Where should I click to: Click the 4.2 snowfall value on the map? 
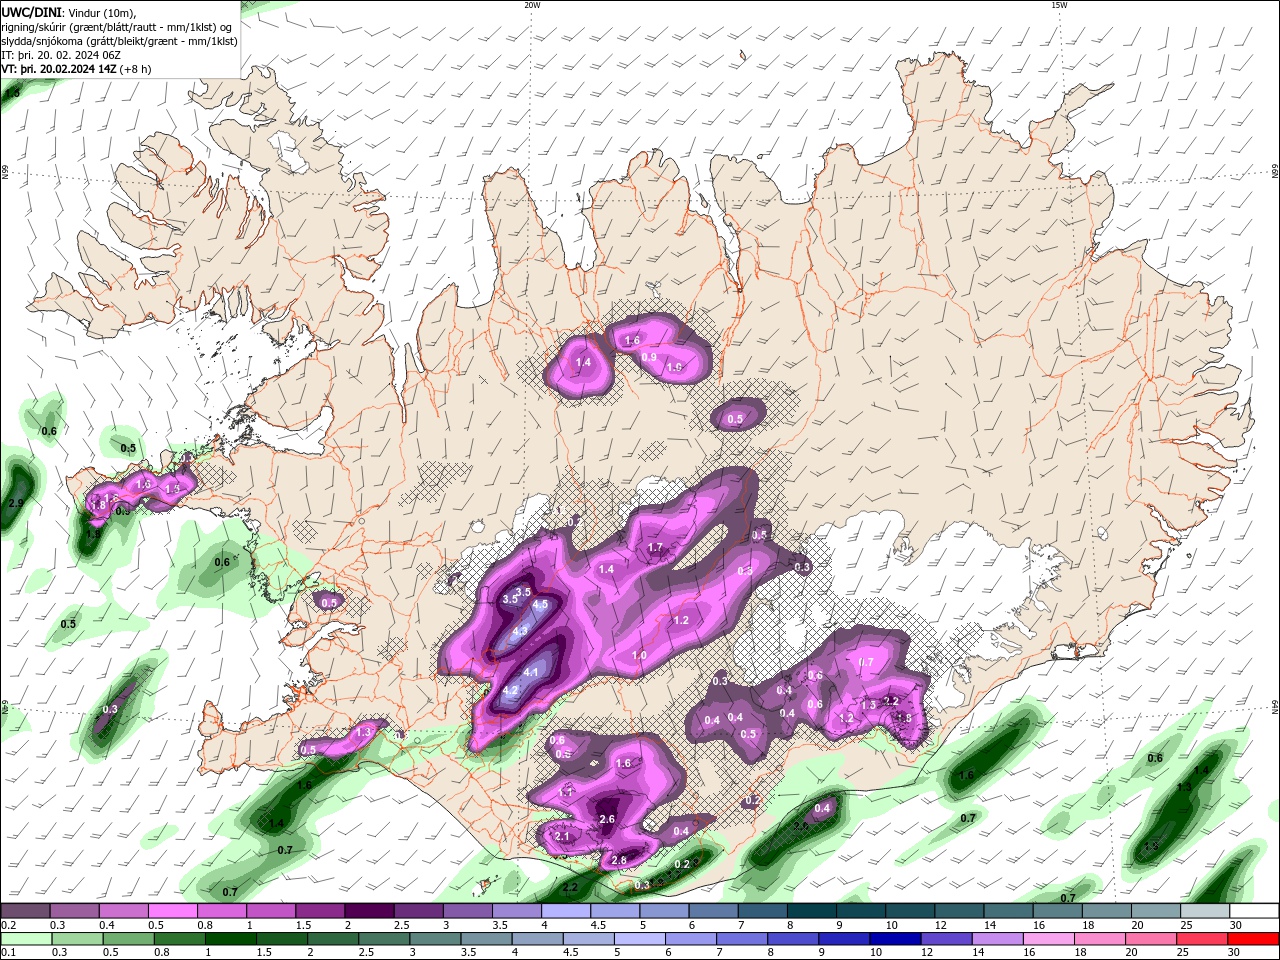coord(510,691)
